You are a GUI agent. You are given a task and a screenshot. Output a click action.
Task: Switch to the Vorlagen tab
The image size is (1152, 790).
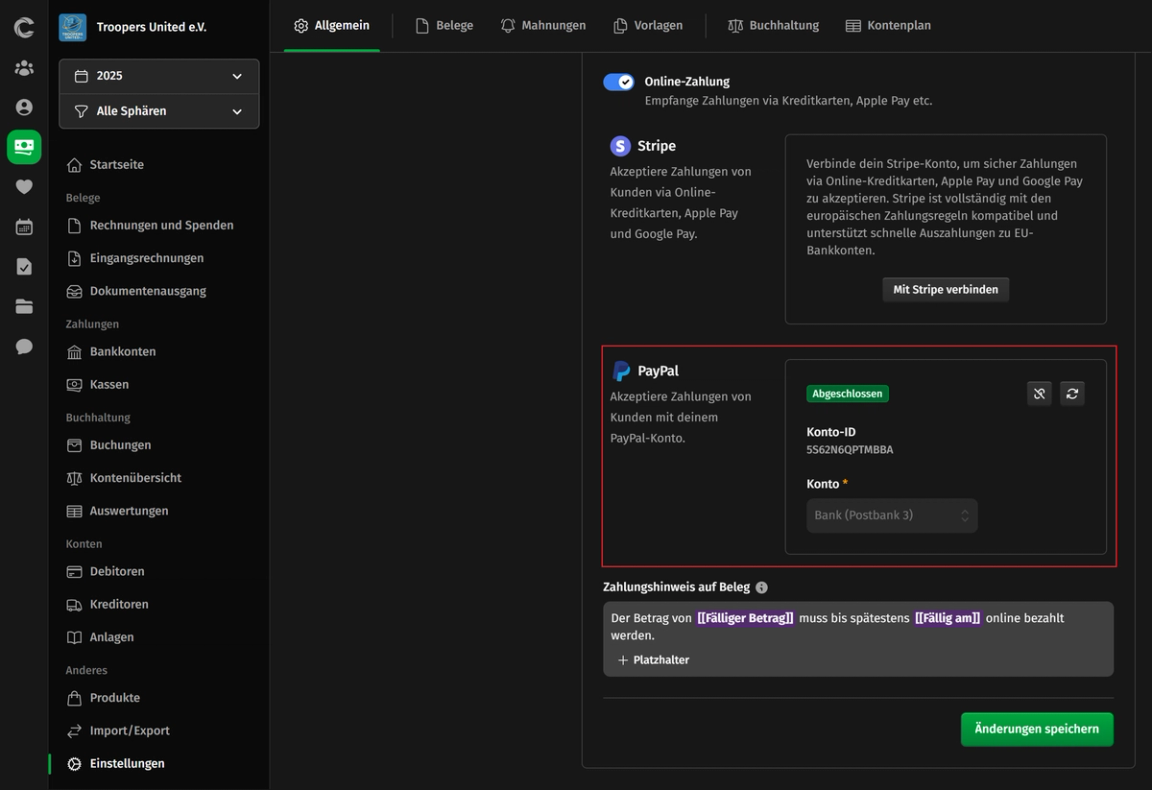(x=649, y=26)
